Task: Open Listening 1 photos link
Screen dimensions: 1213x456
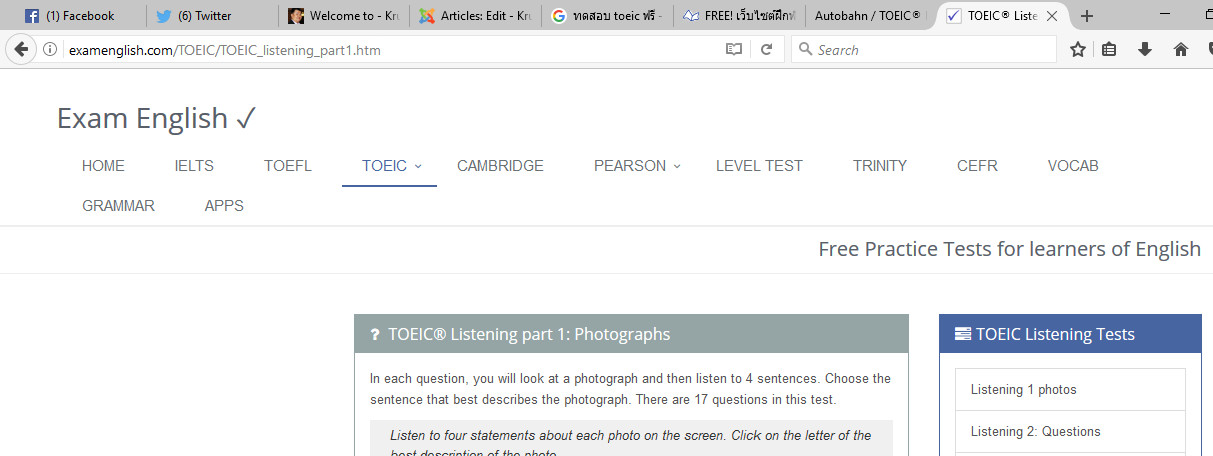Action: [1070, 390]
